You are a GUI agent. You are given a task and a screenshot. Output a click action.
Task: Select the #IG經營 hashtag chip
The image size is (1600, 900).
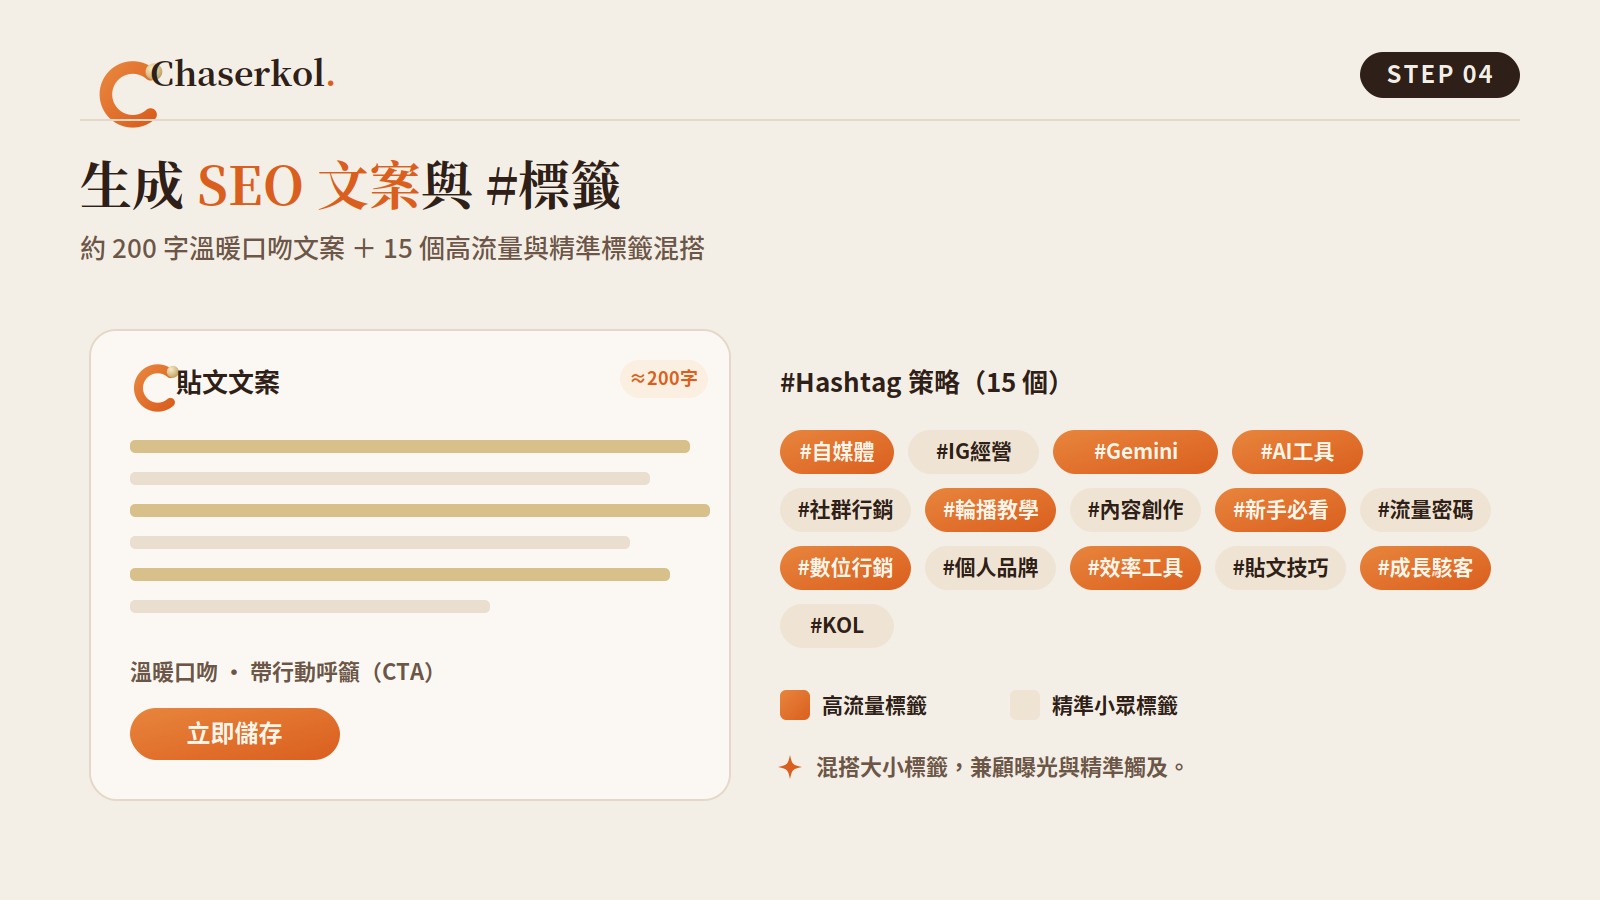[x=973, y=452]
